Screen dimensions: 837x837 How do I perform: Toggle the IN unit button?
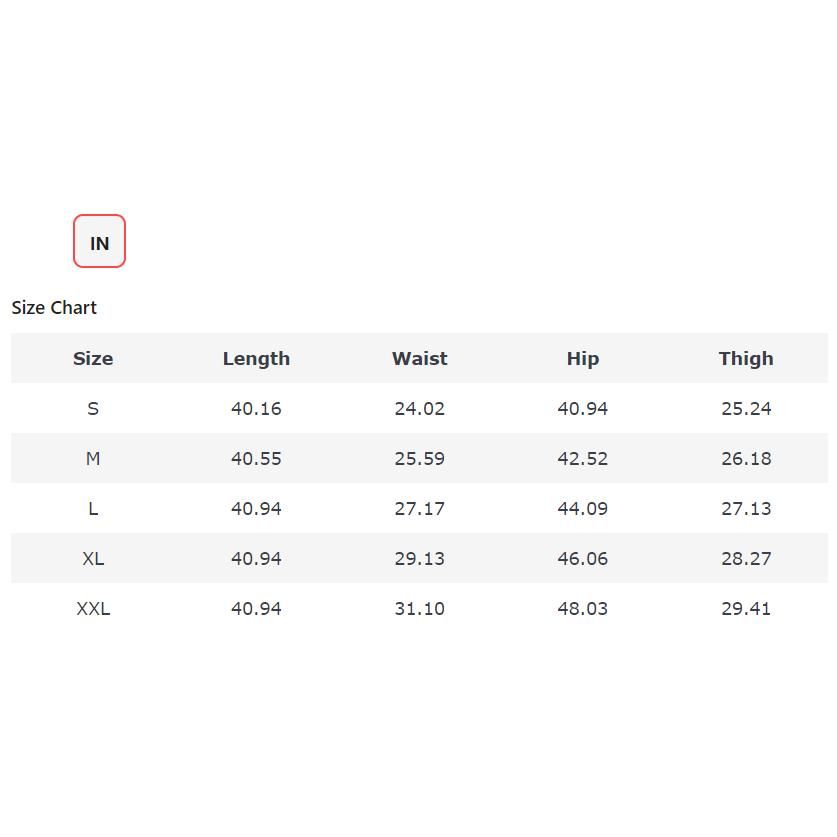(99, 242)
